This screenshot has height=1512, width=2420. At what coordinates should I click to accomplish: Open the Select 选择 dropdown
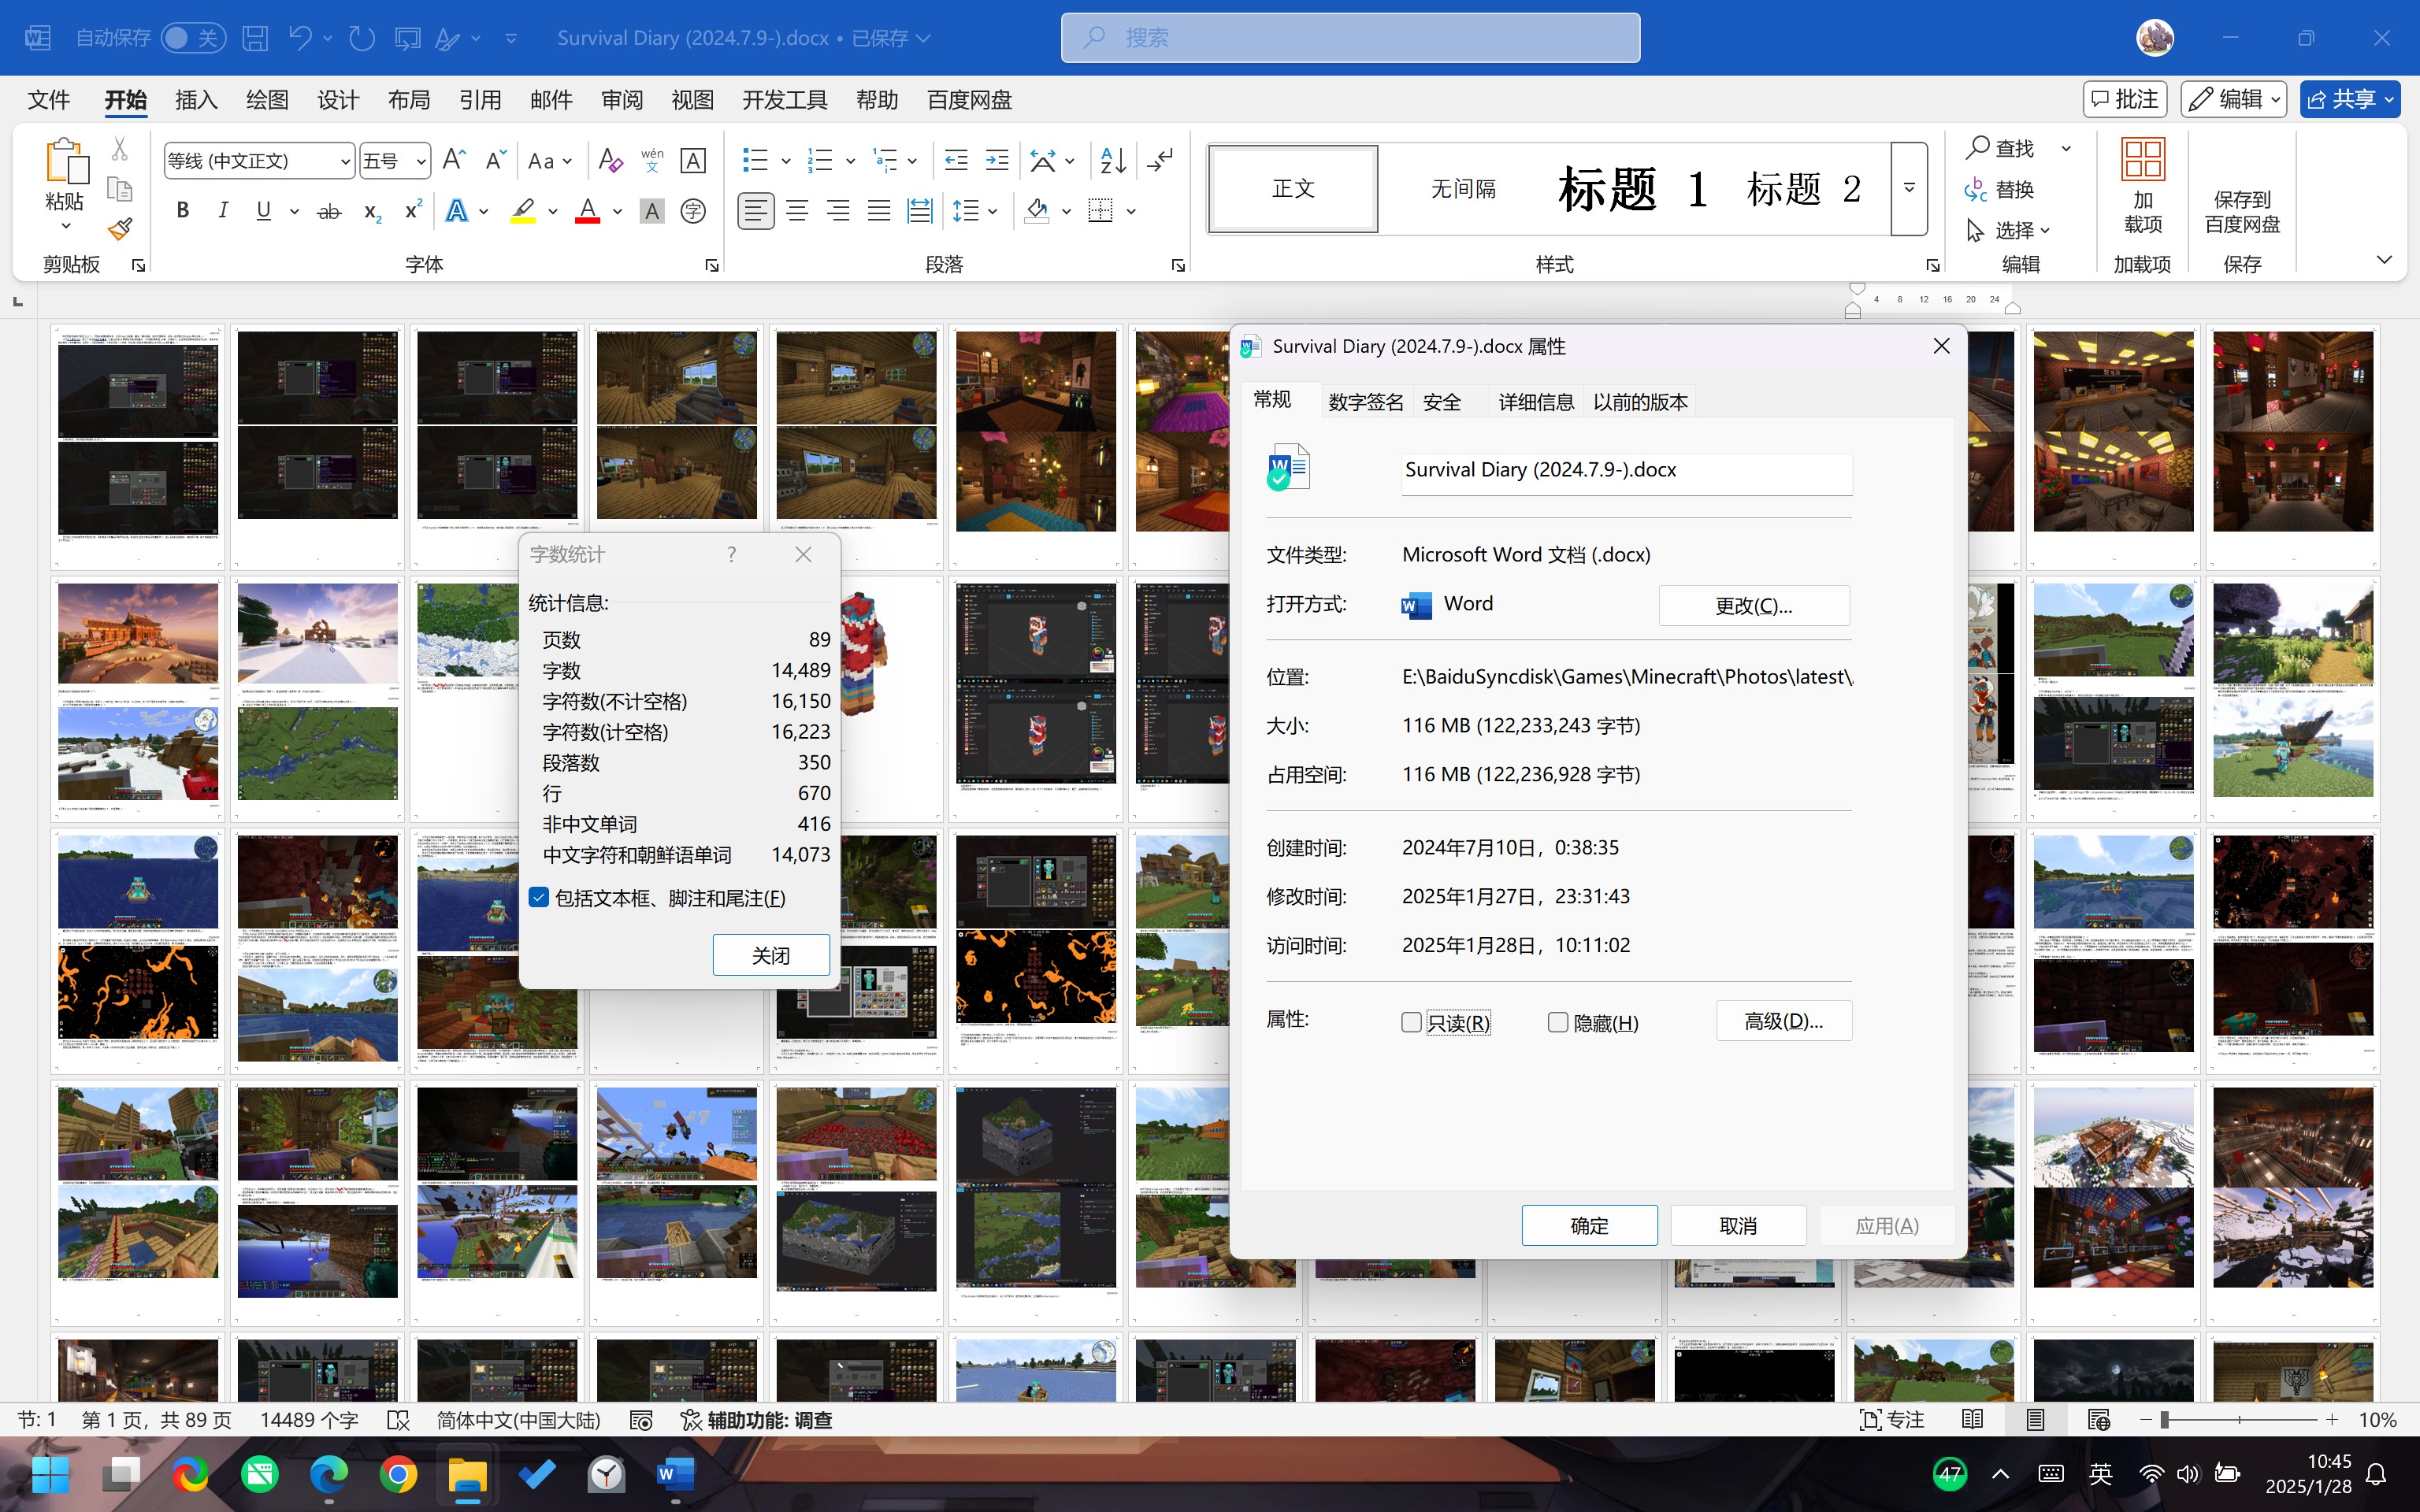2008,230
